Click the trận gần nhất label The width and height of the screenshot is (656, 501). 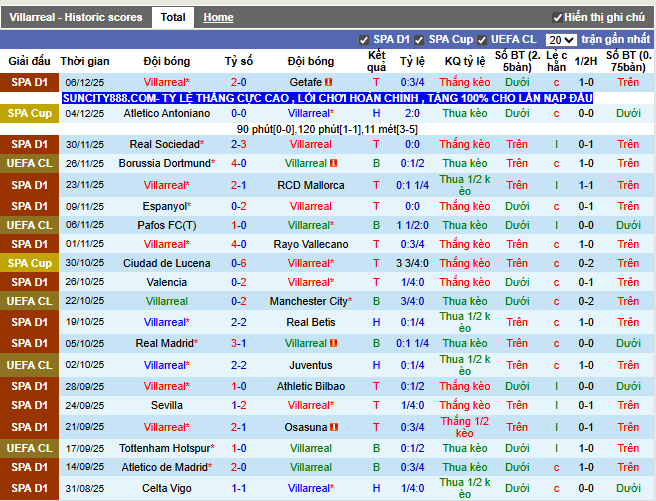tap(615, 39)
